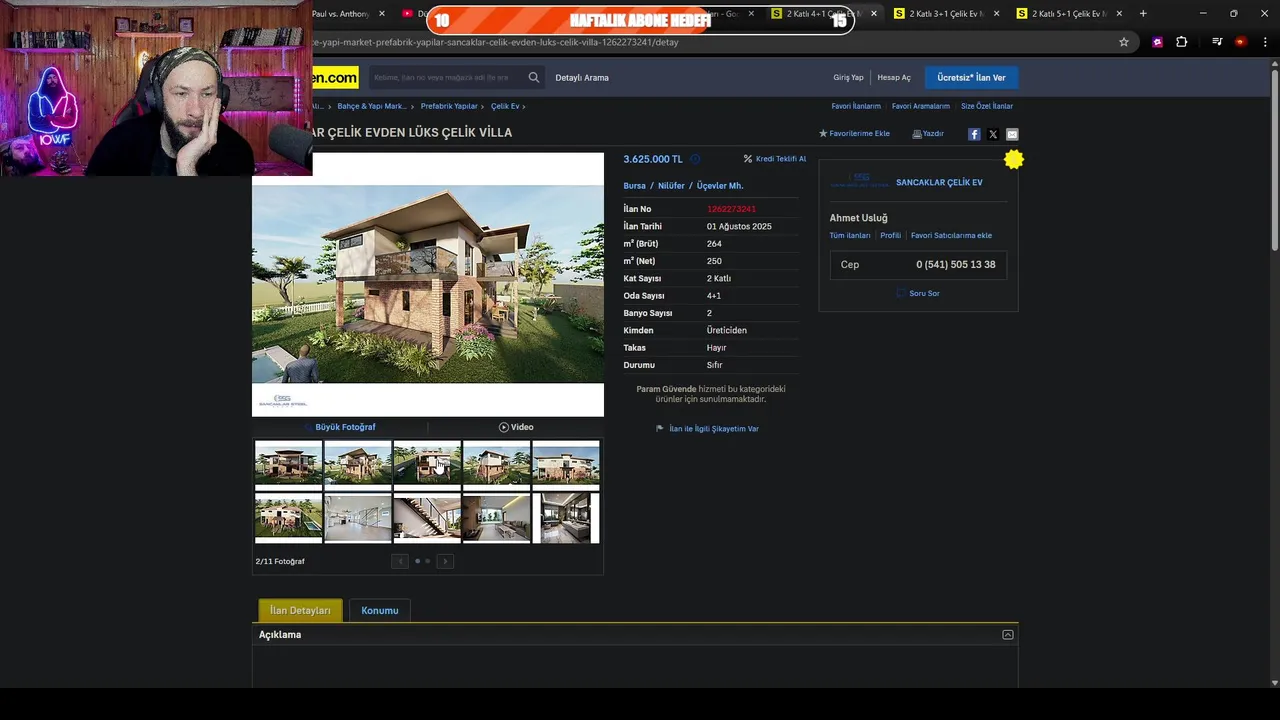Click Bahçe & Yapı Market breadcrumb
Image resolution: width=1280 pixels, height=720 pixels.
[372, 106]
